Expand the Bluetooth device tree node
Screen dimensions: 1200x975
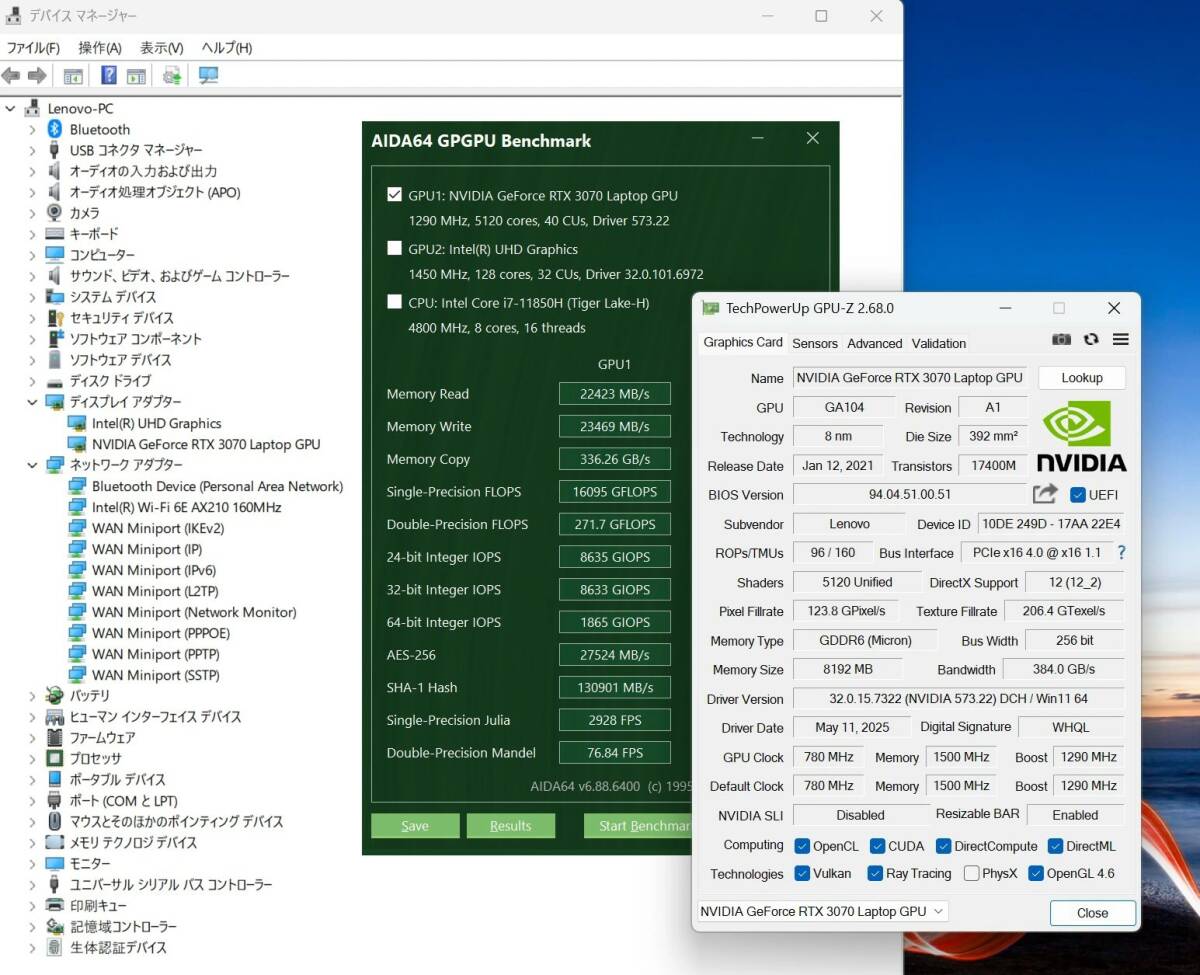(30, 129)
